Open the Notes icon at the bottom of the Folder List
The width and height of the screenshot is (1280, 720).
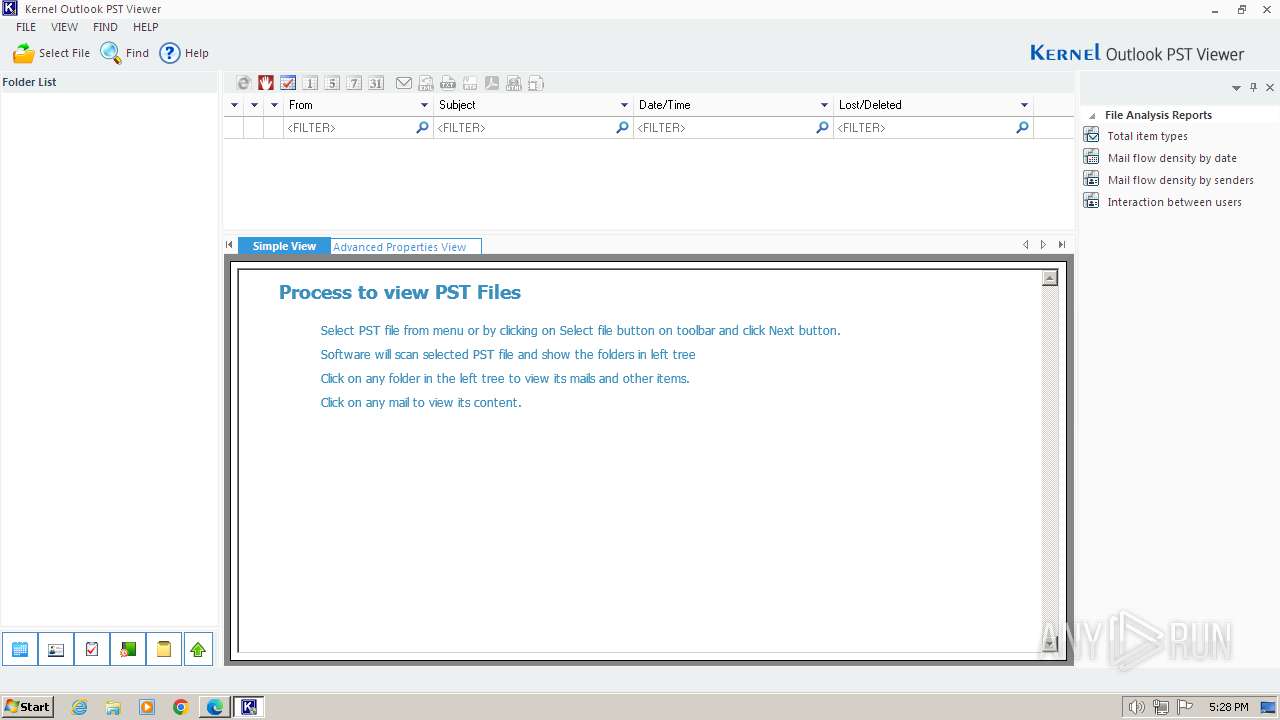pos(164,650)
